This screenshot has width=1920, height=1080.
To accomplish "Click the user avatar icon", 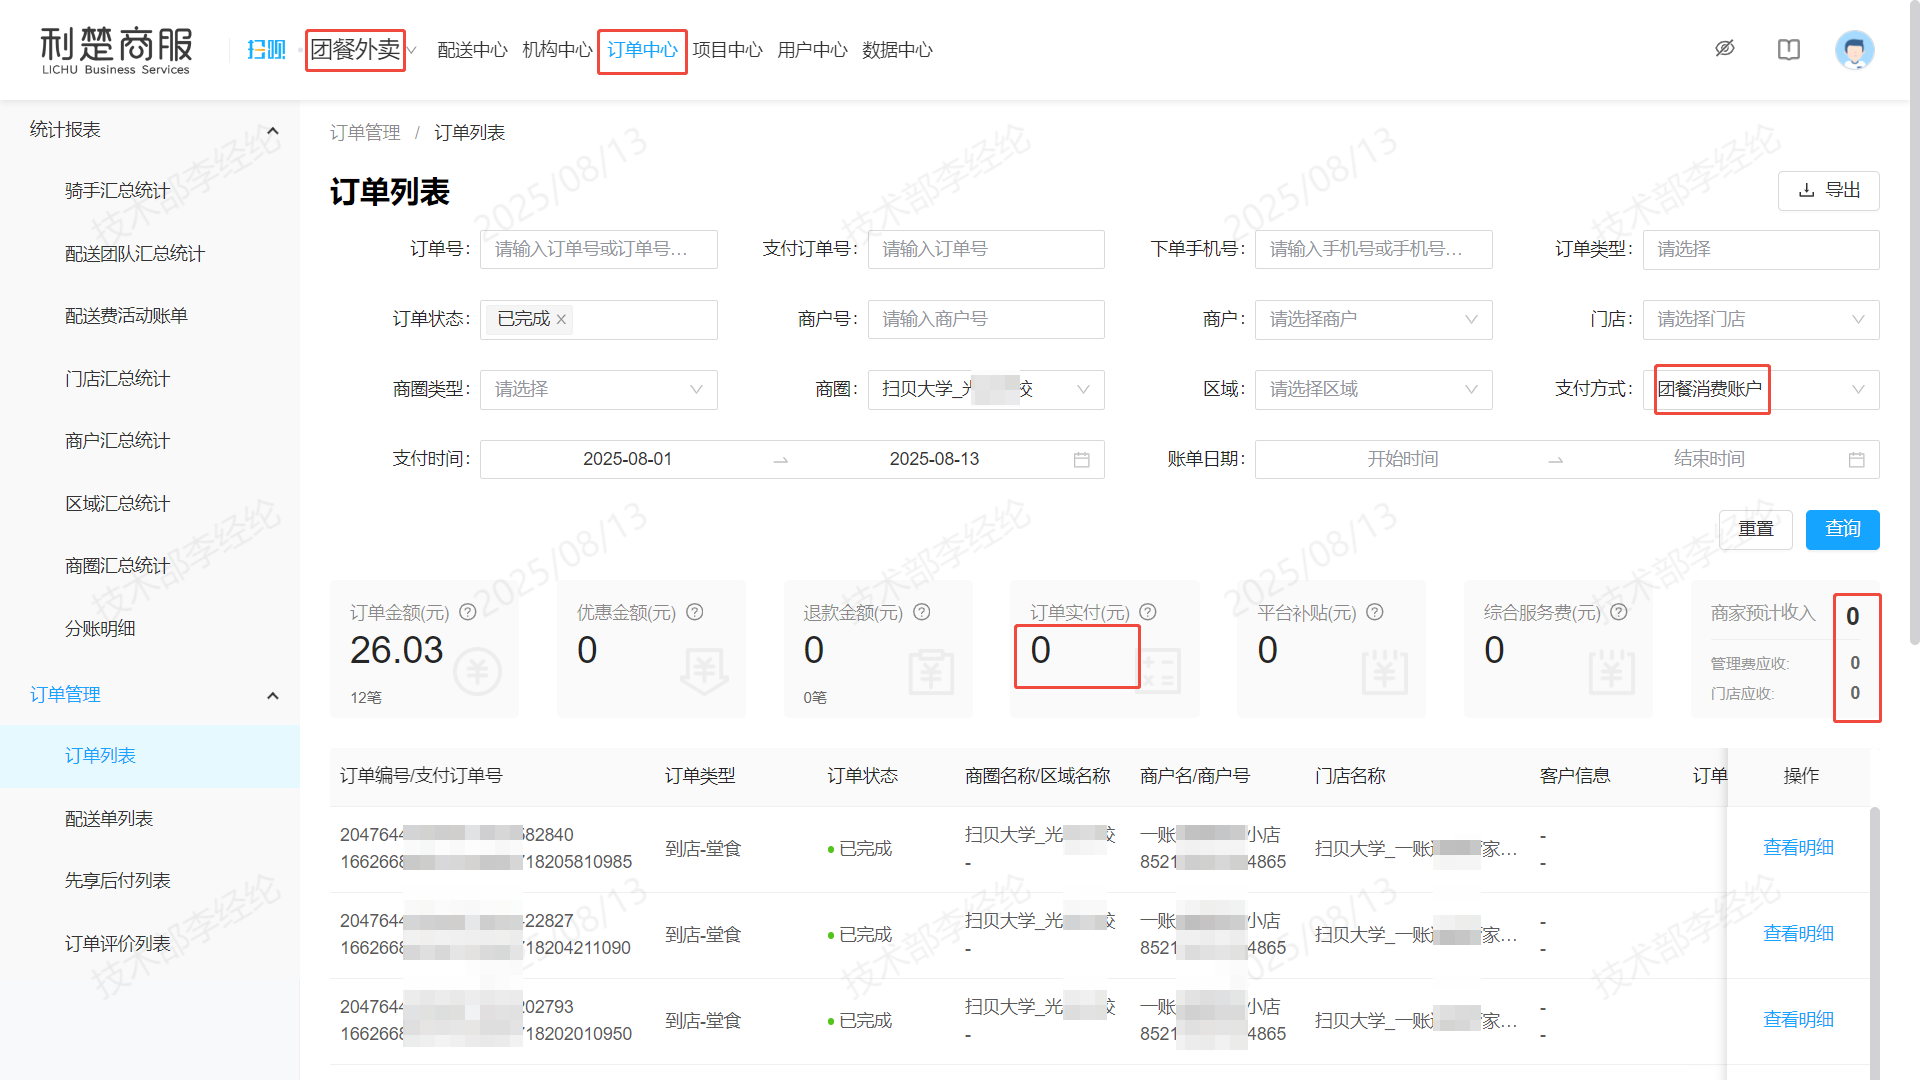I will coord(1854,50).
